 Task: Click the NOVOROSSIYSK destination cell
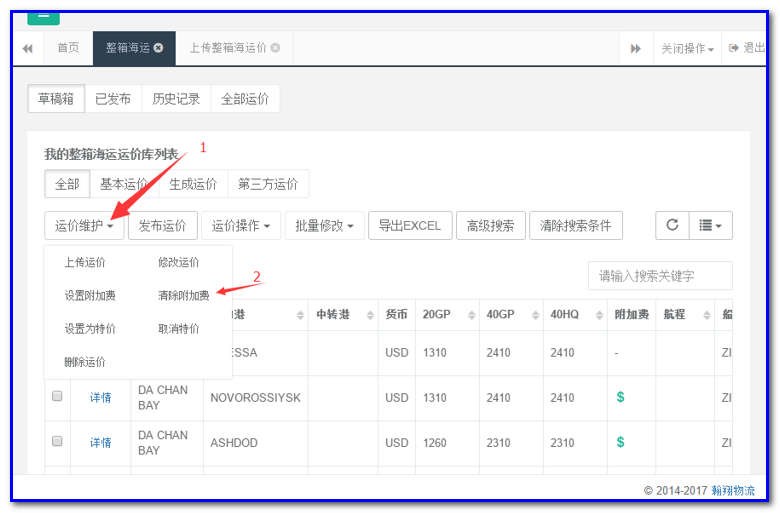[x=255, y=398]
